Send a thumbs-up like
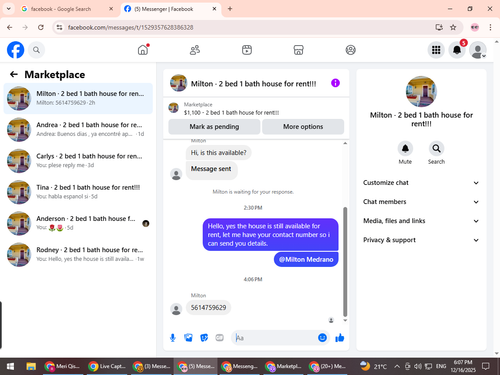The image size is (500, 375). click(340, 338)
